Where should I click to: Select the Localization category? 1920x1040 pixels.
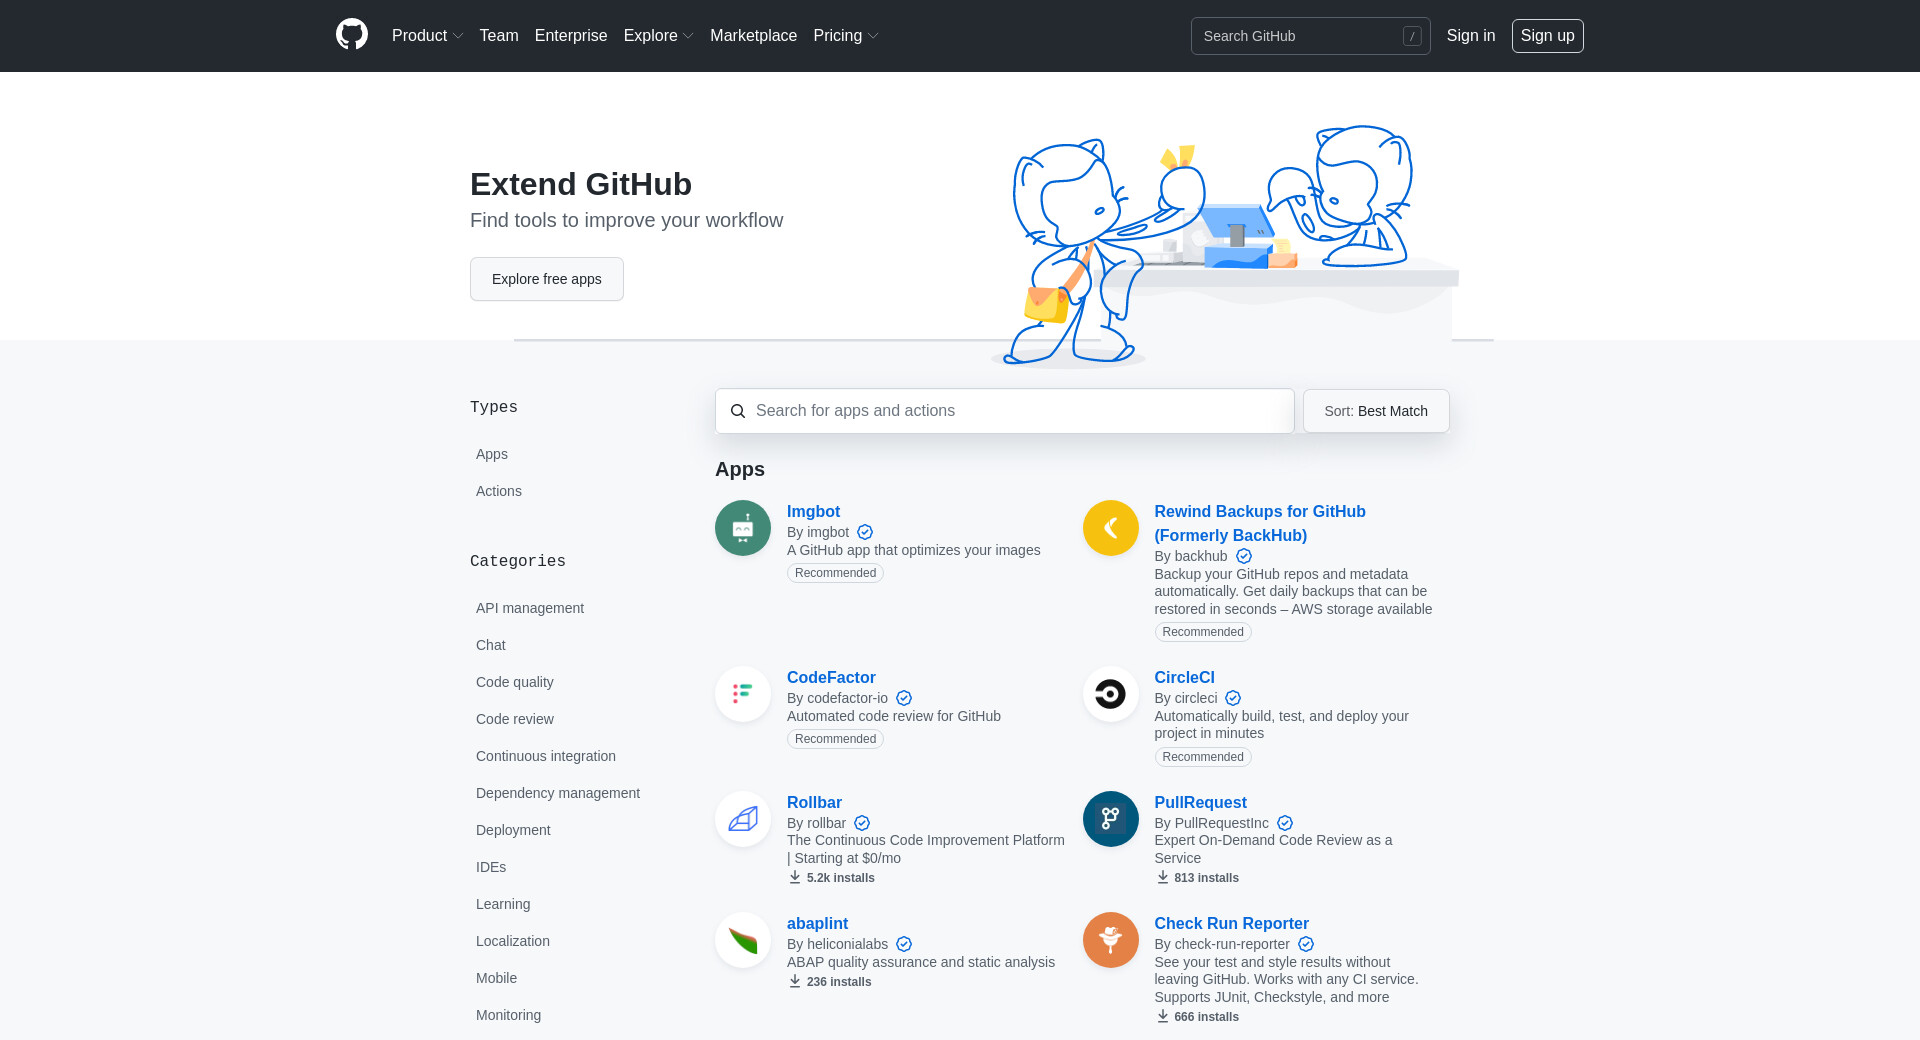point(513,941)
